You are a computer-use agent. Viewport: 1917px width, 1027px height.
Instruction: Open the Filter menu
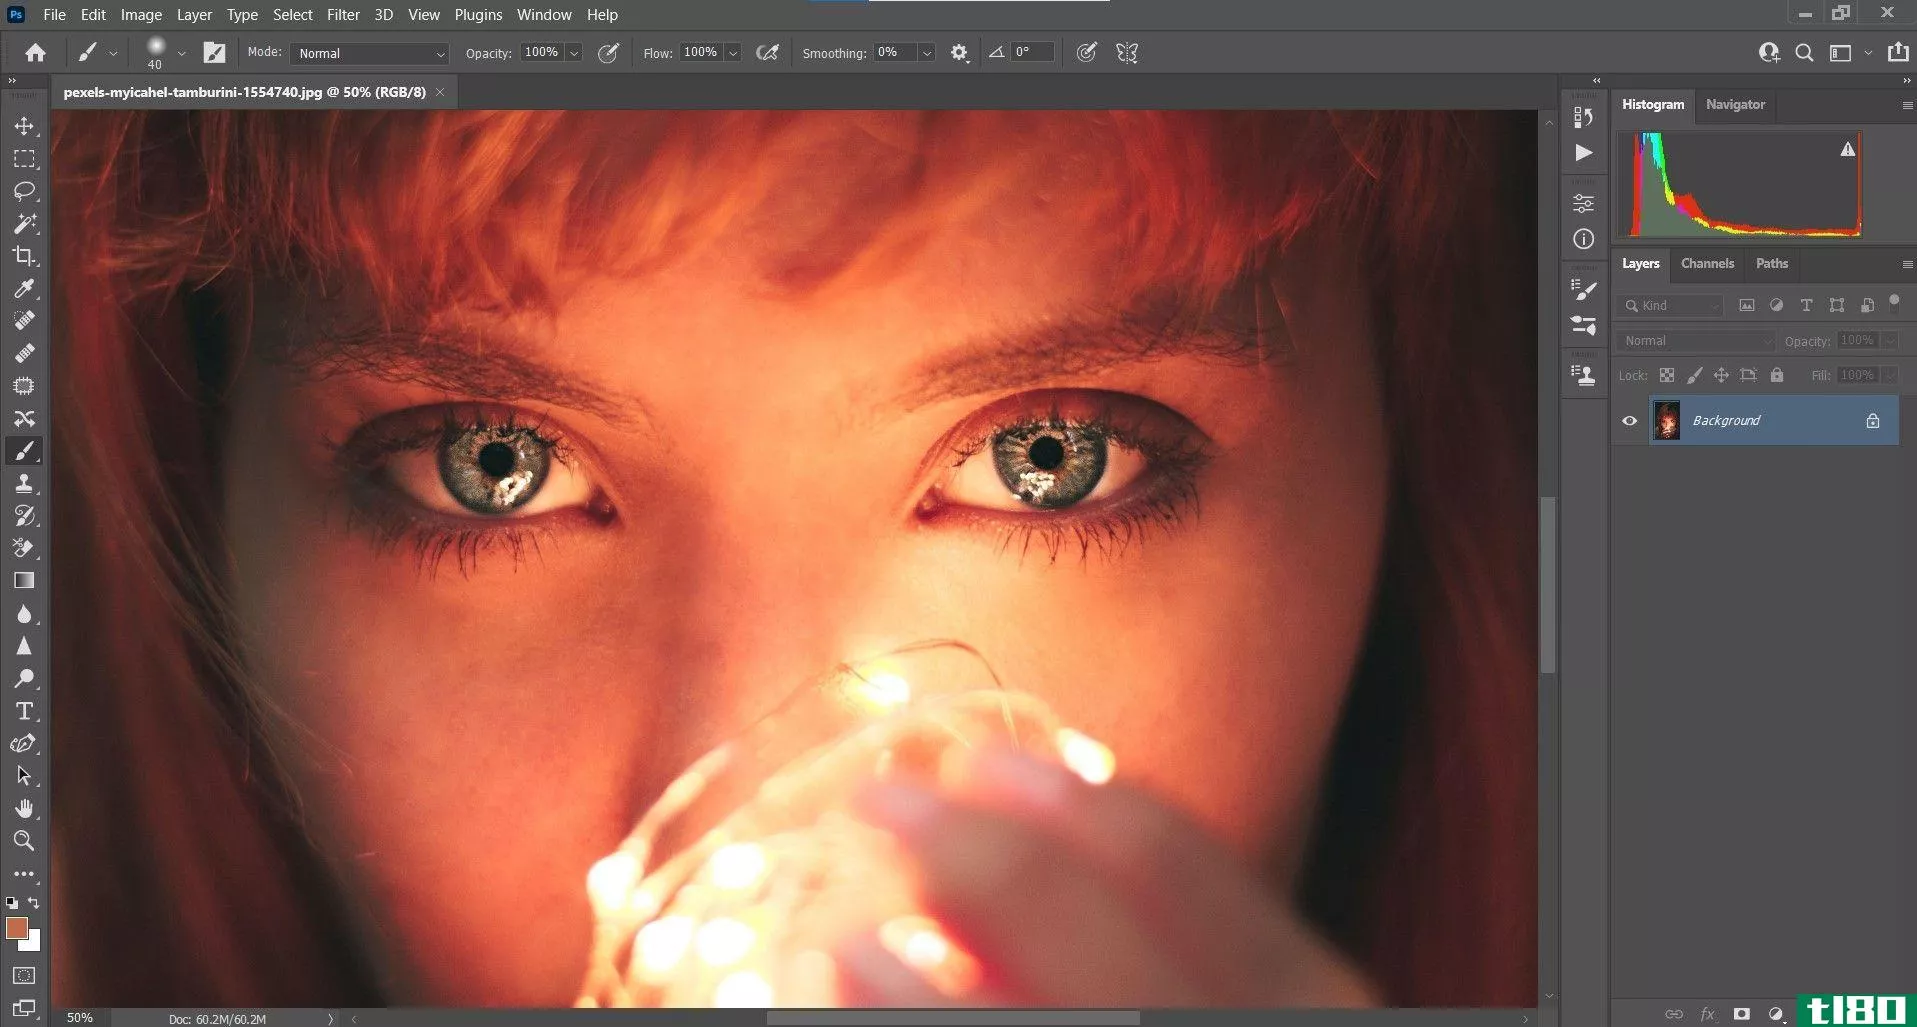[x=343, y=14]
